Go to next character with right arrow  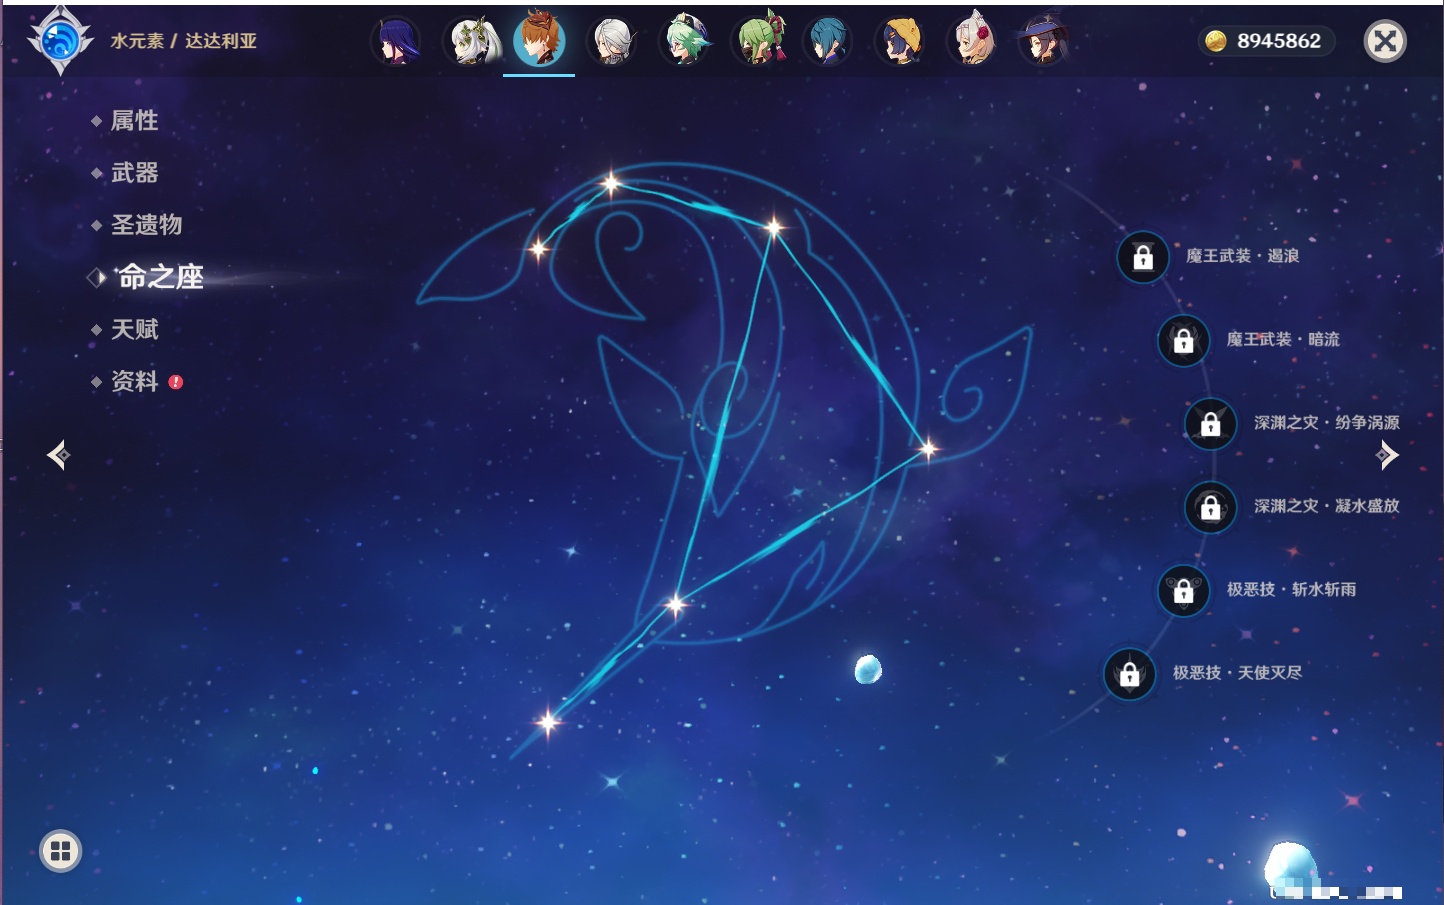pos(1387,455)
